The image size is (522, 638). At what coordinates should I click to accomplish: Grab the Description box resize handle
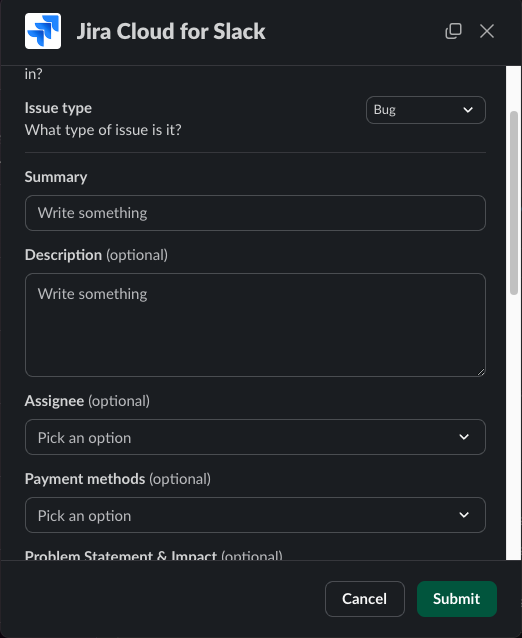(x=481, y=372)
